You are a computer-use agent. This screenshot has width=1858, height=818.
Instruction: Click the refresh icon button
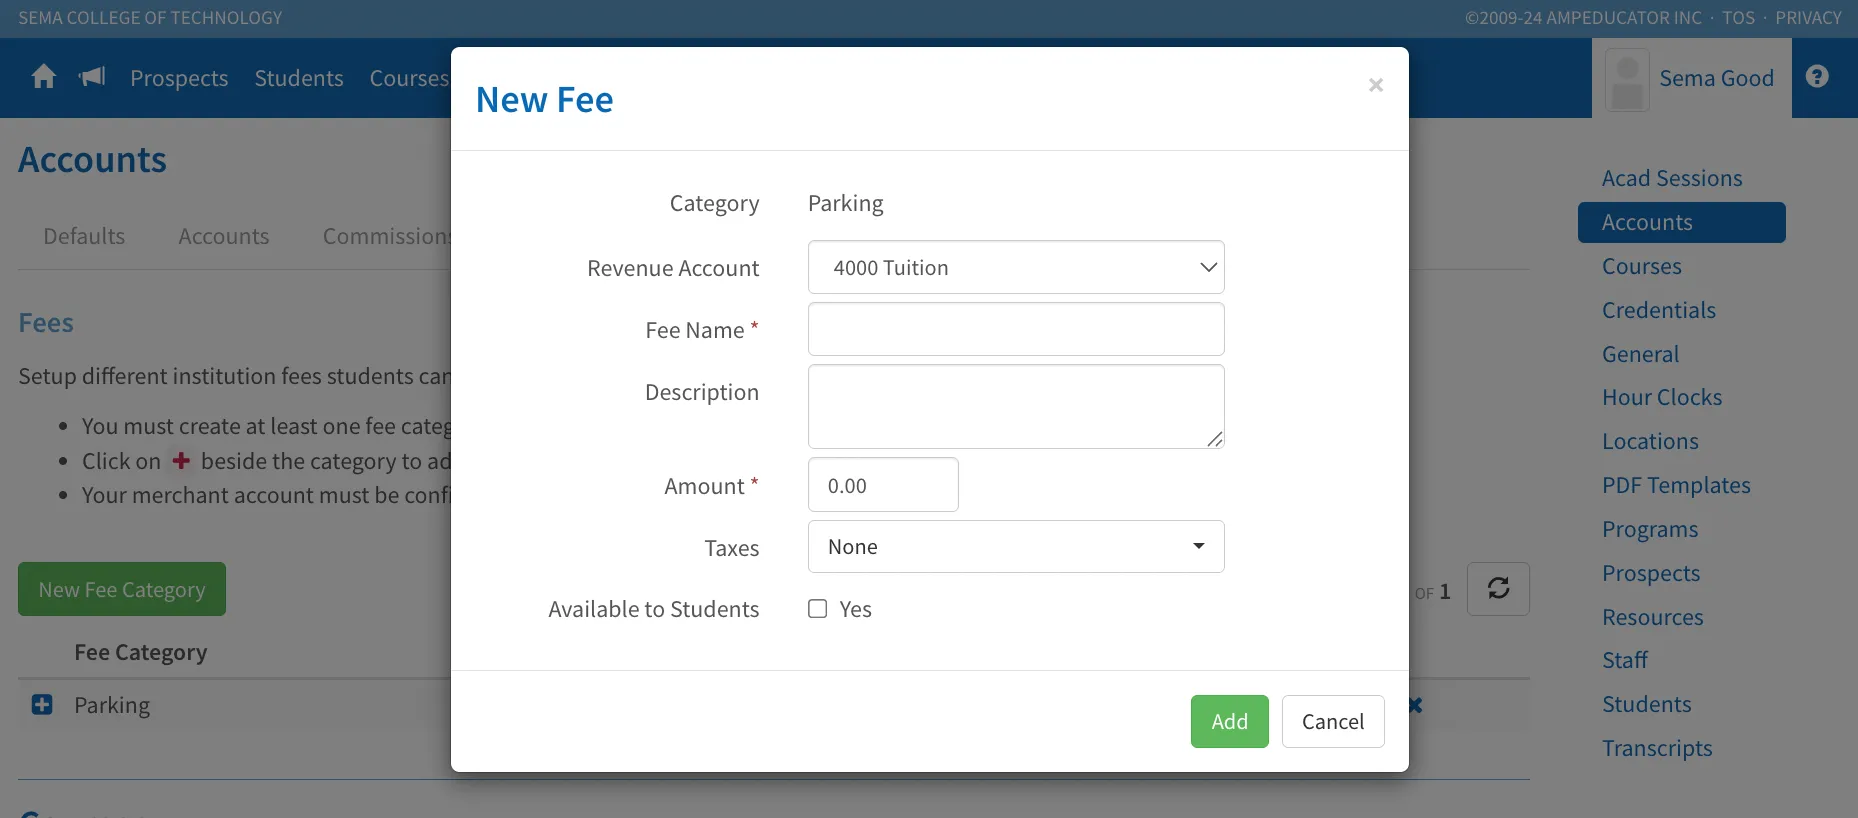pyautogui.click(x=1498, y=589)
